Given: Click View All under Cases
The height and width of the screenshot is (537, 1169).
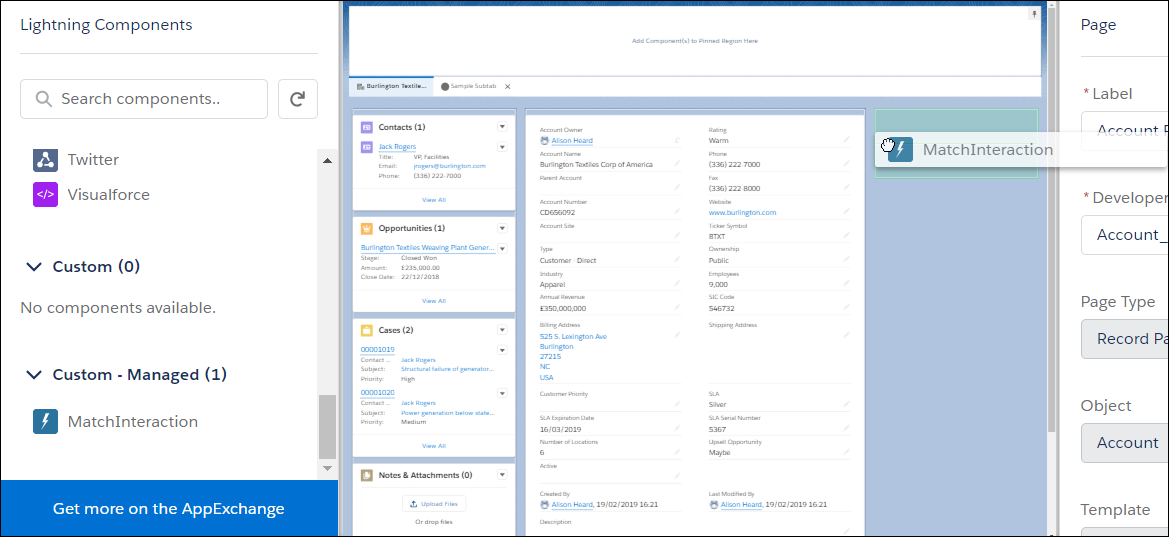Looking at the screenshot, I should pyautogui.click(x=434, y=445).
